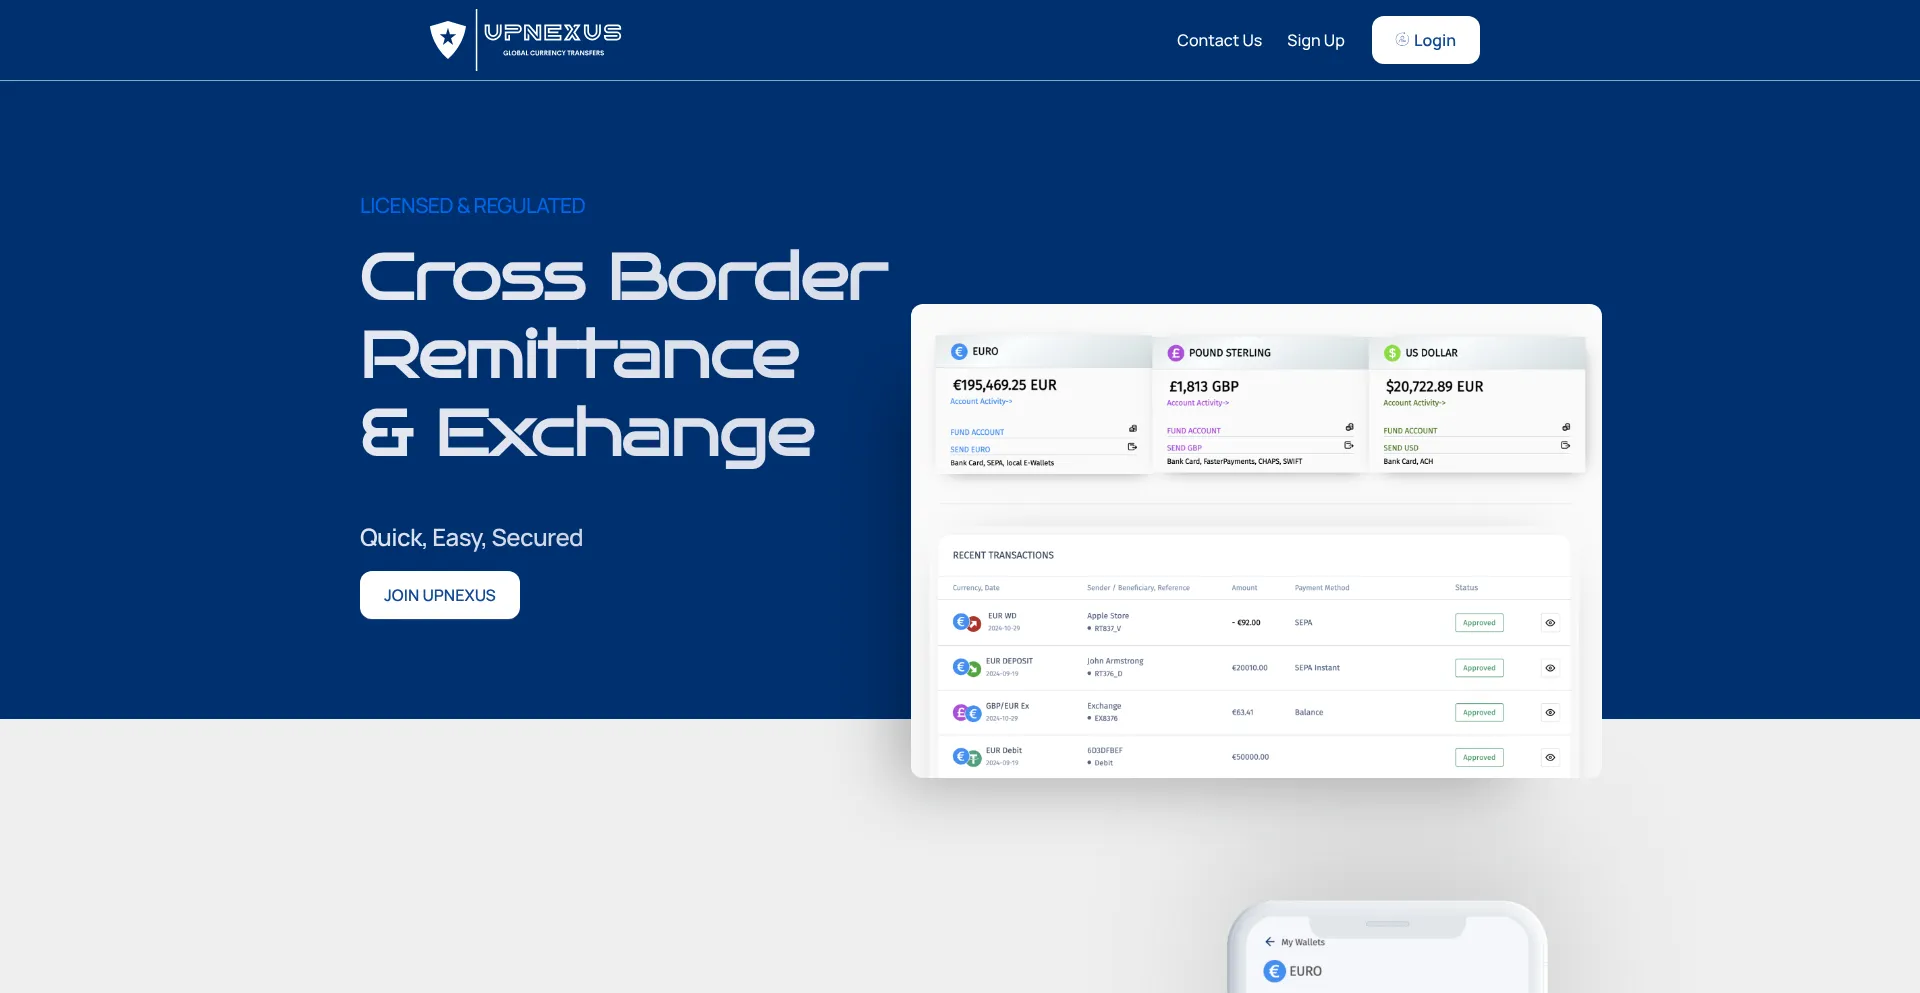The image size is (1920, 993).
Task: Click the EUR WD withdrawal transaction icon
Action: pyautogui.click(x=965, y=621)
